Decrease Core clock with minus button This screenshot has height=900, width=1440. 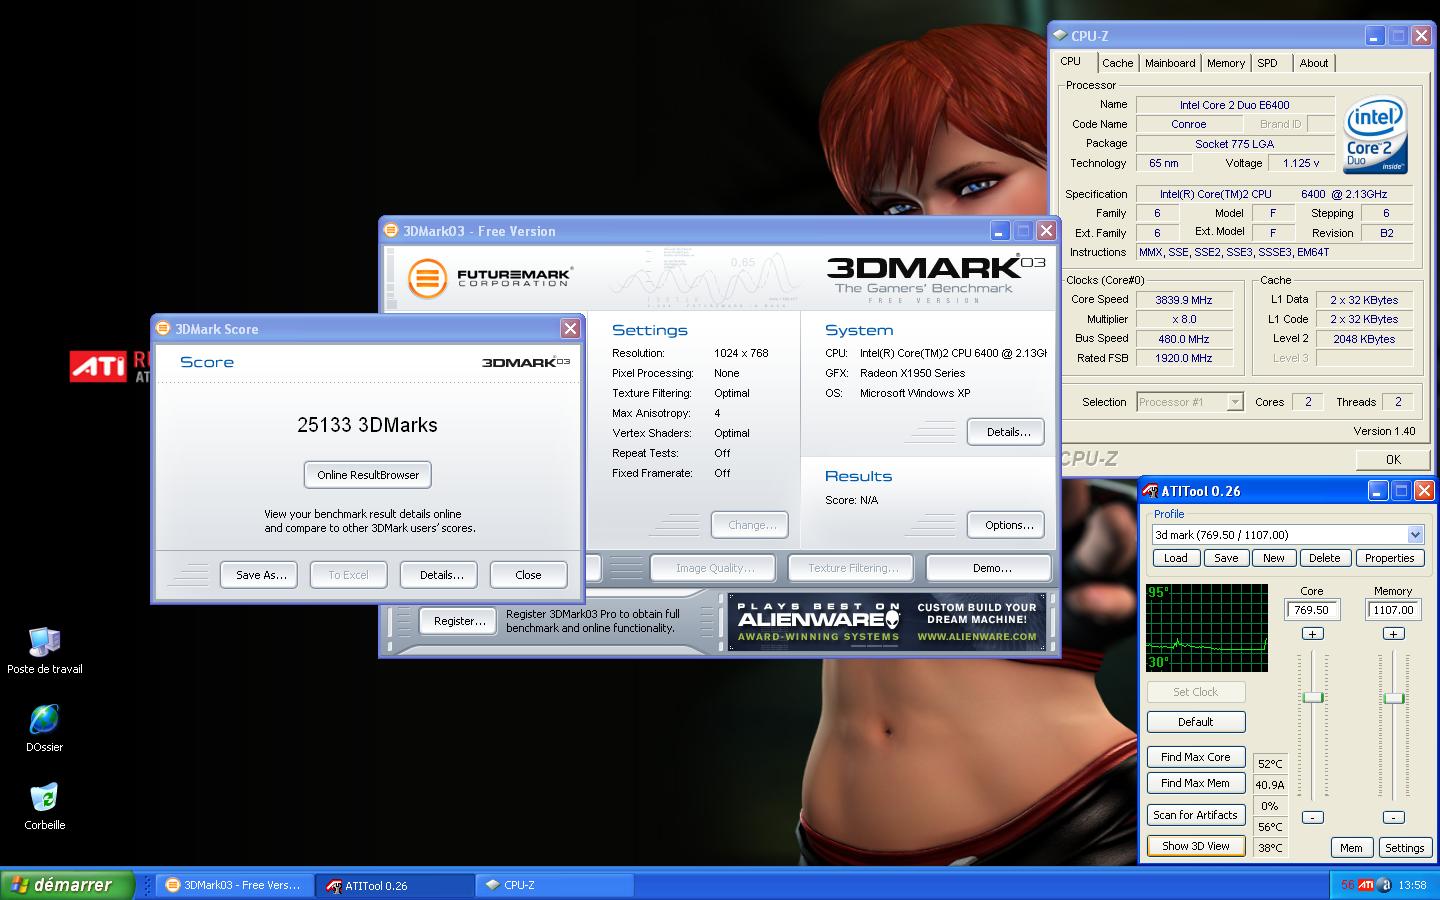tap(1312, 817)
